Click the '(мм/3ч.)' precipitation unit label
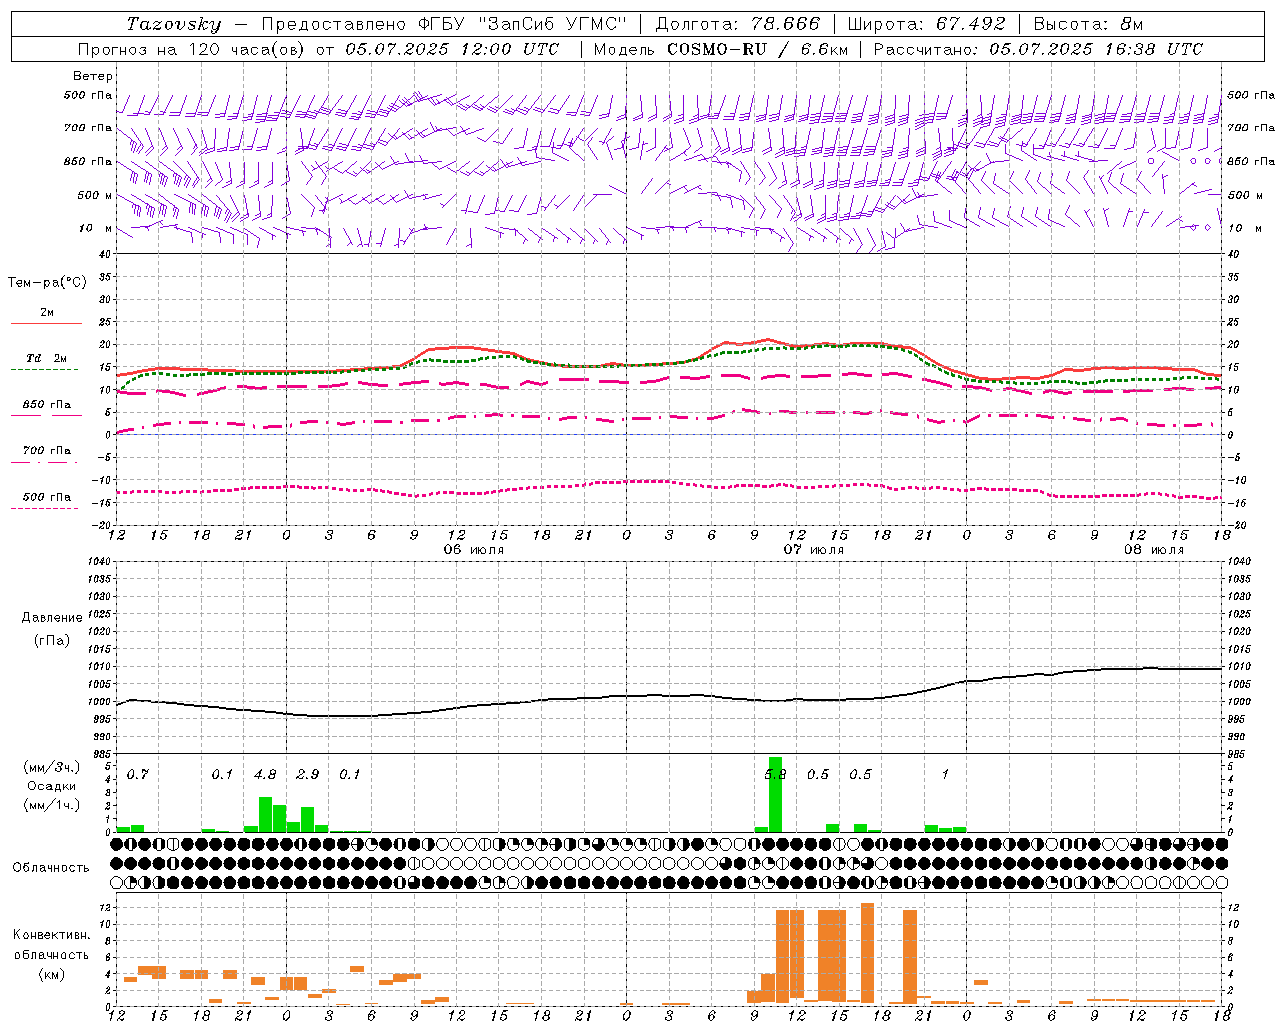 52,767
